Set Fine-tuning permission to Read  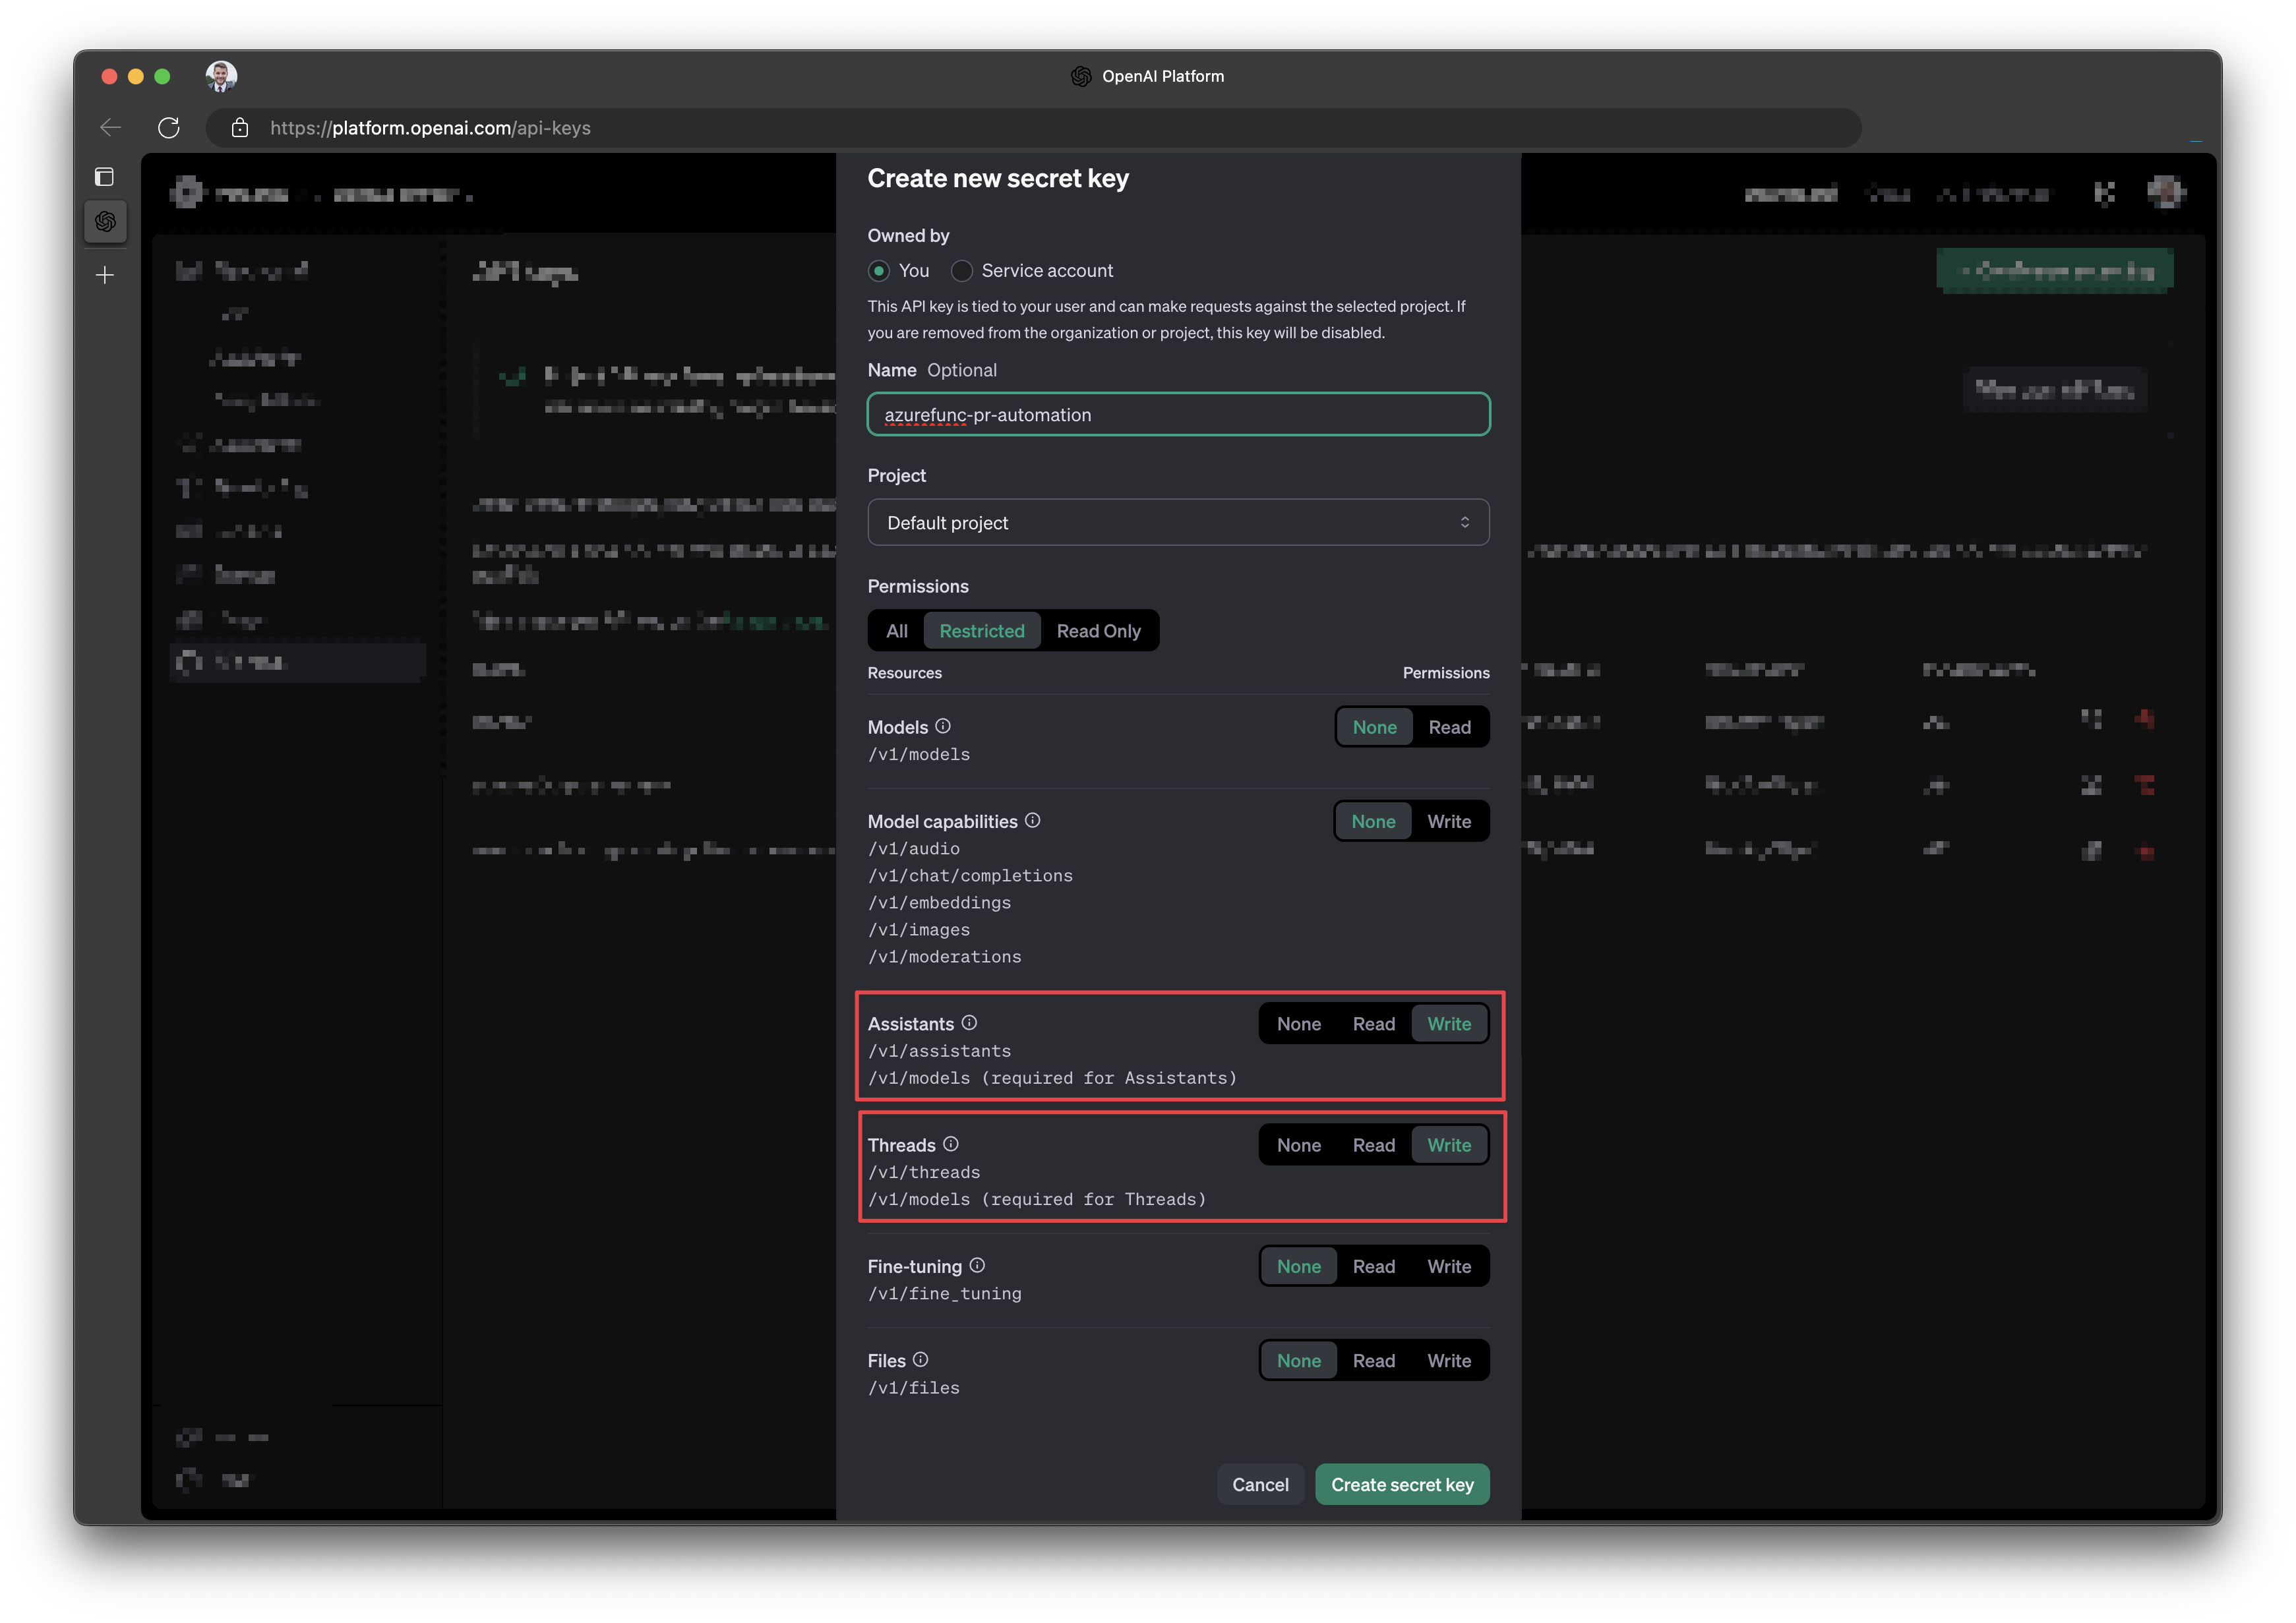click(1373, 1266)
